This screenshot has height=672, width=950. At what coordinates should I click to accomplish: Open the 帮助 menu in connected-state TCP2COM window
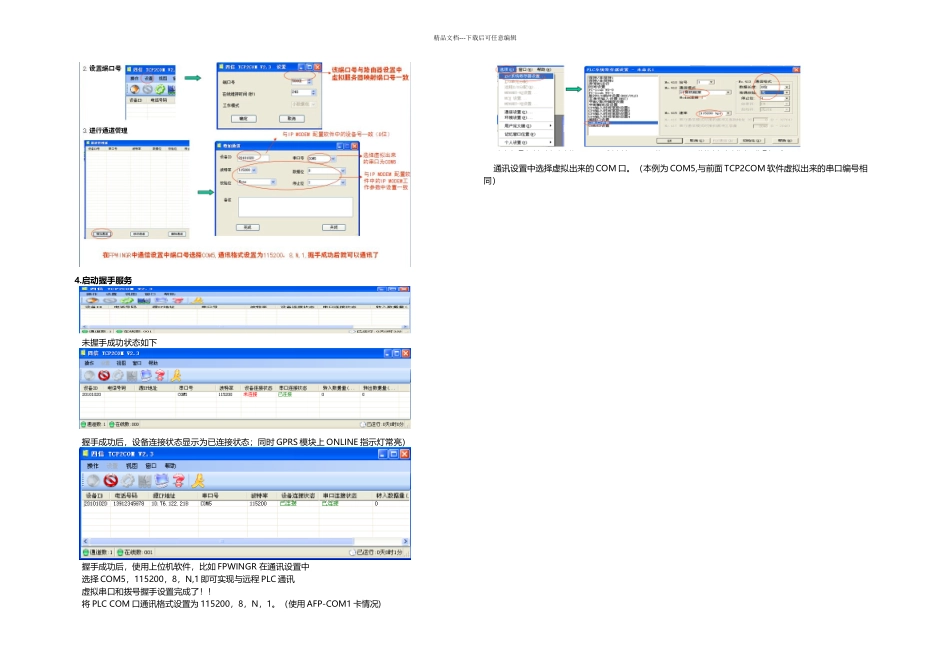[x=170, y=466]
